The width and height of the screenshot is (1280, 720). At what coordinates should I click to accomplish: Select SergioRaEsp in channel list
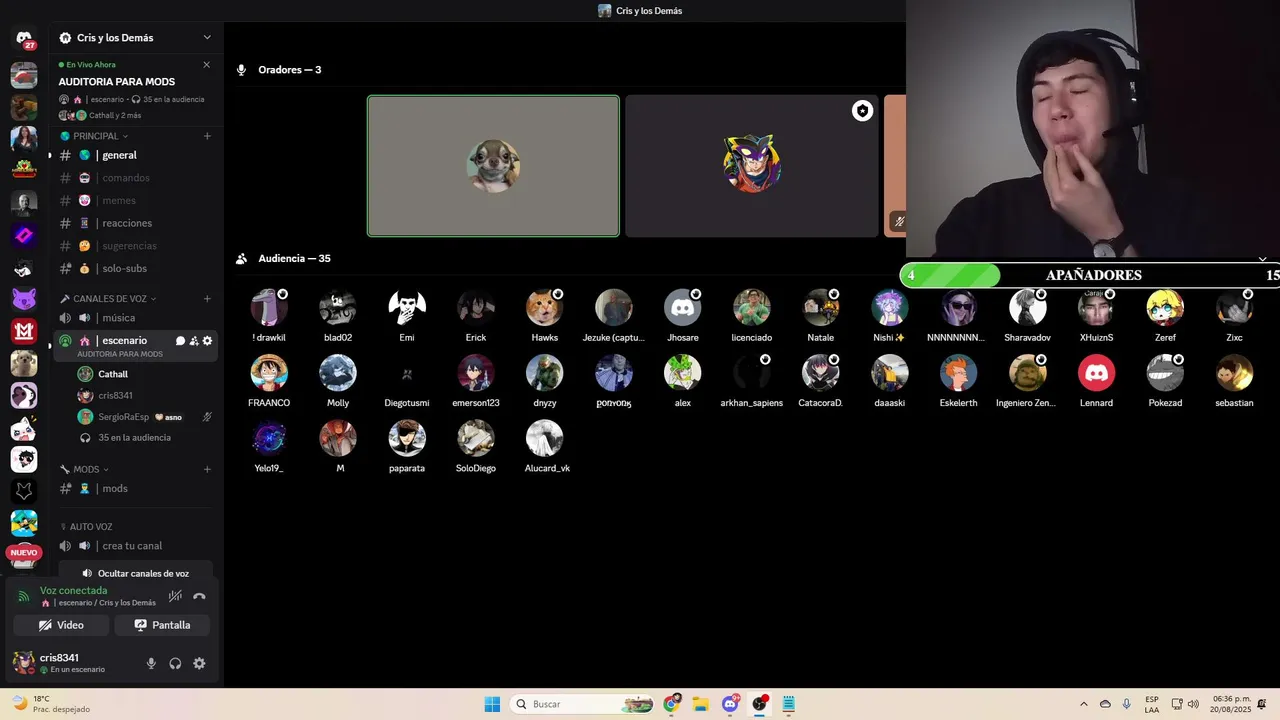(135, 417)
